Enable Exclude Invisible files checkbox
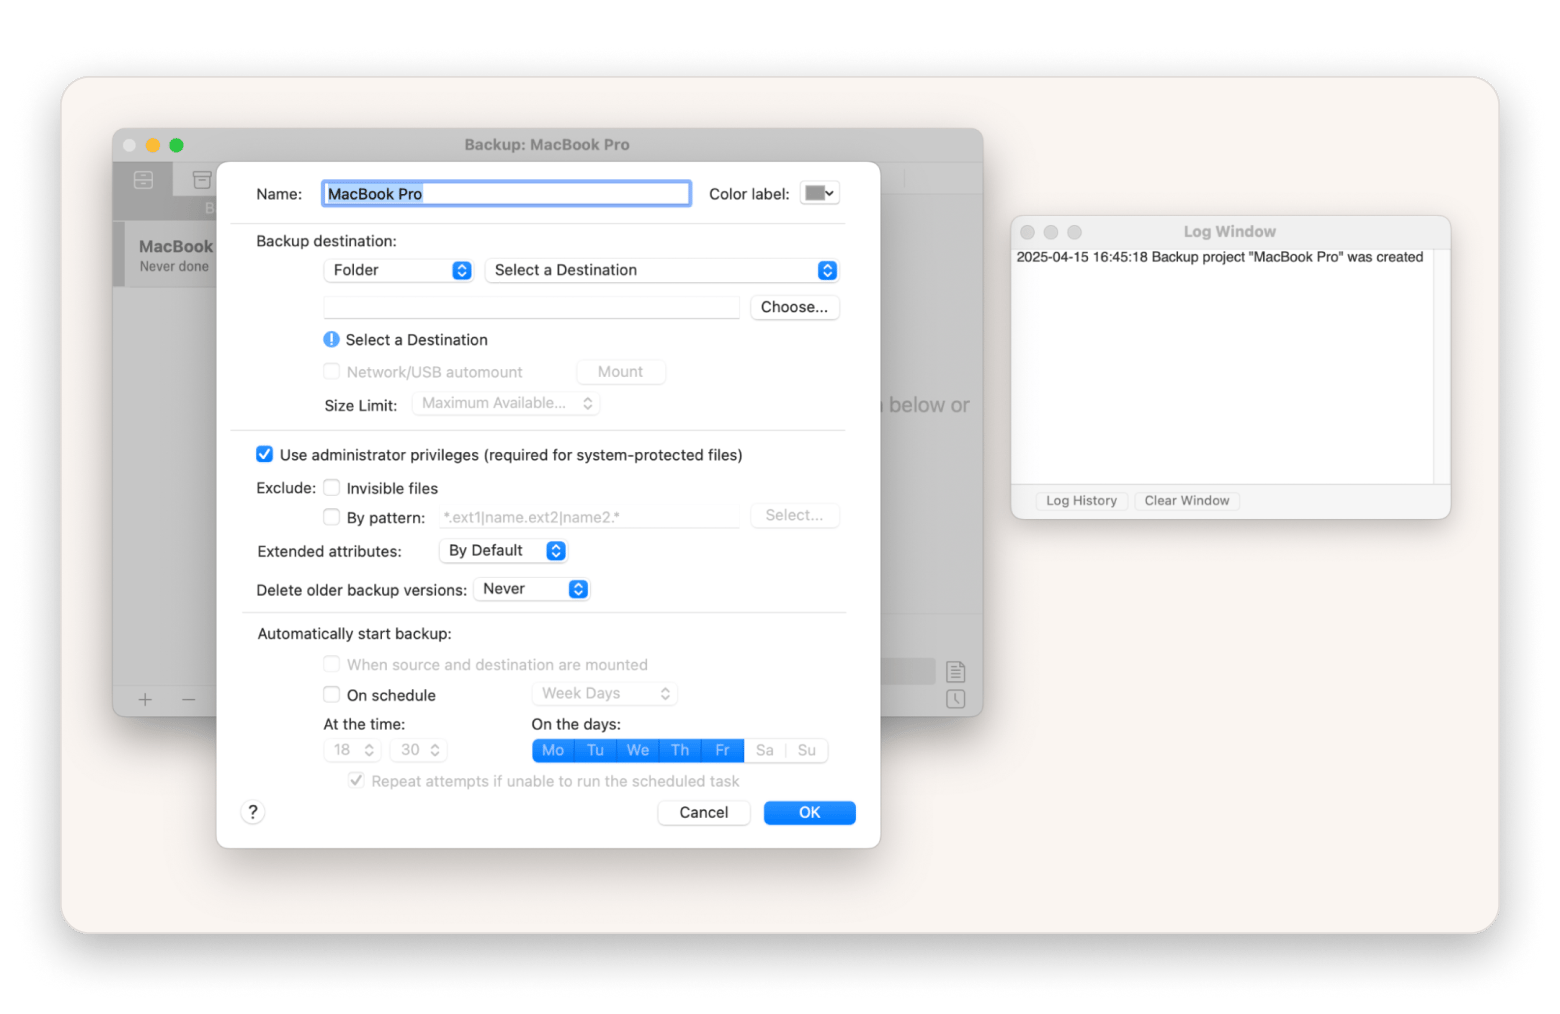Screen dimensions: 1560x1014 [332, 488]
